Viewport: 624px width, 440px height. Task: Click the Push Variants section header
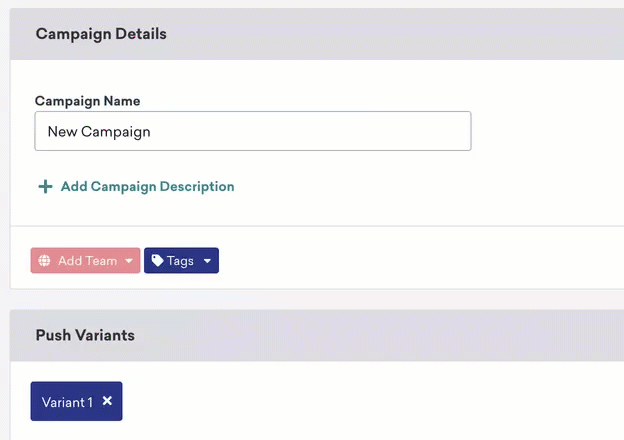[x=317, y=335]
